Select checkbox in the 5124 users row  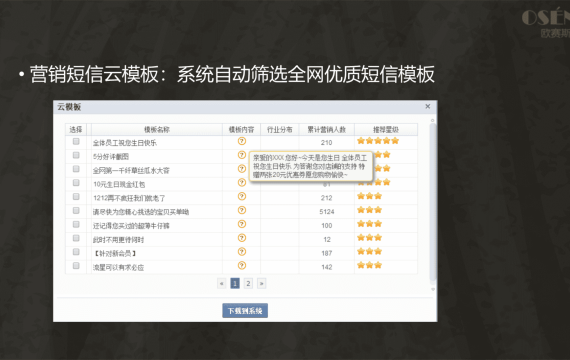76,210
